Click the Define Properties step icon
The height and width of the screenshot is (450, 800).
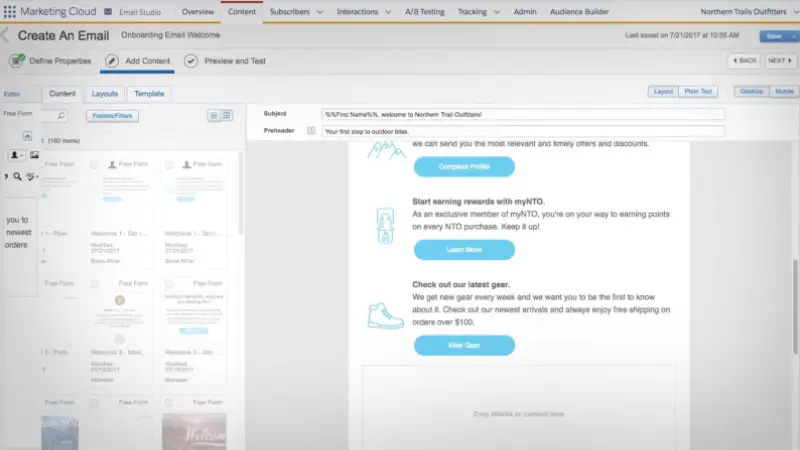tap(17, 61)
